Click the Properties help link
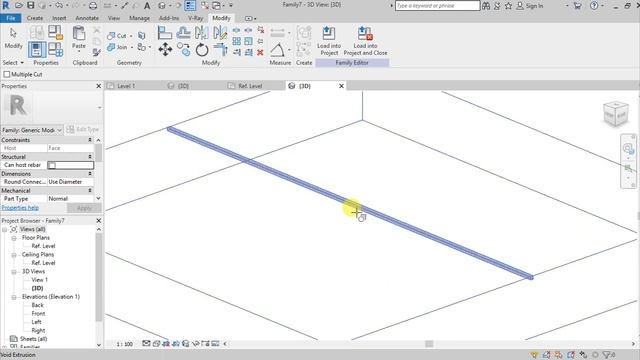The image size is (640, 360). (20, 208)
